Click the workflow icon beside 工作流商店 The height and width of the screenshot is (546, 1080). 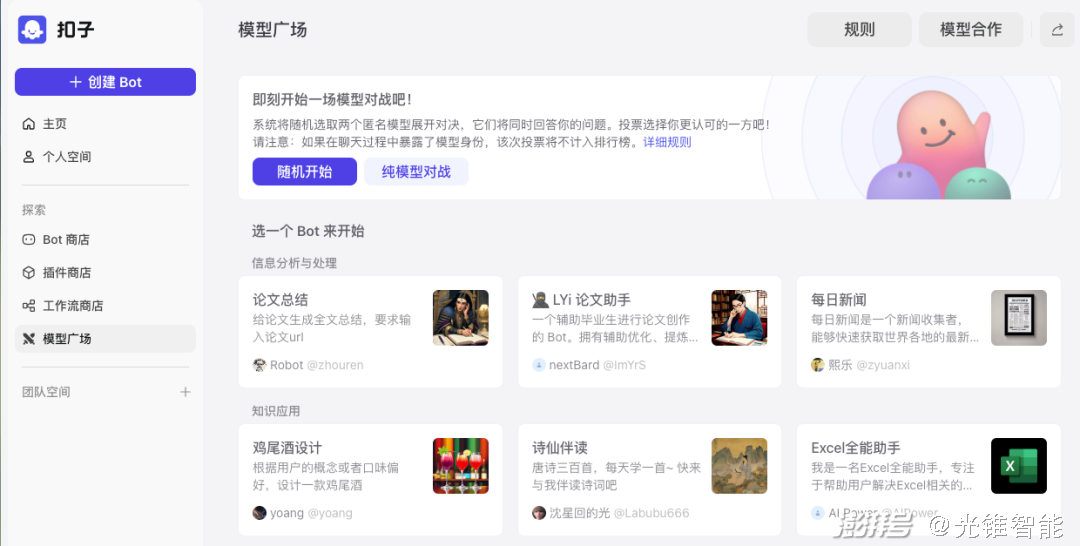(28, 306)
